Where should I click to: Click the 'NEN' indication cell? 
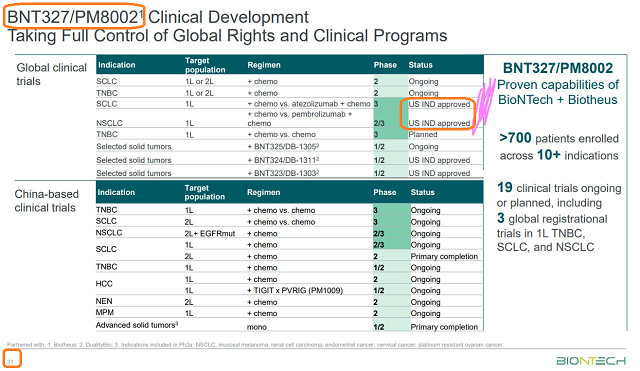104,301
